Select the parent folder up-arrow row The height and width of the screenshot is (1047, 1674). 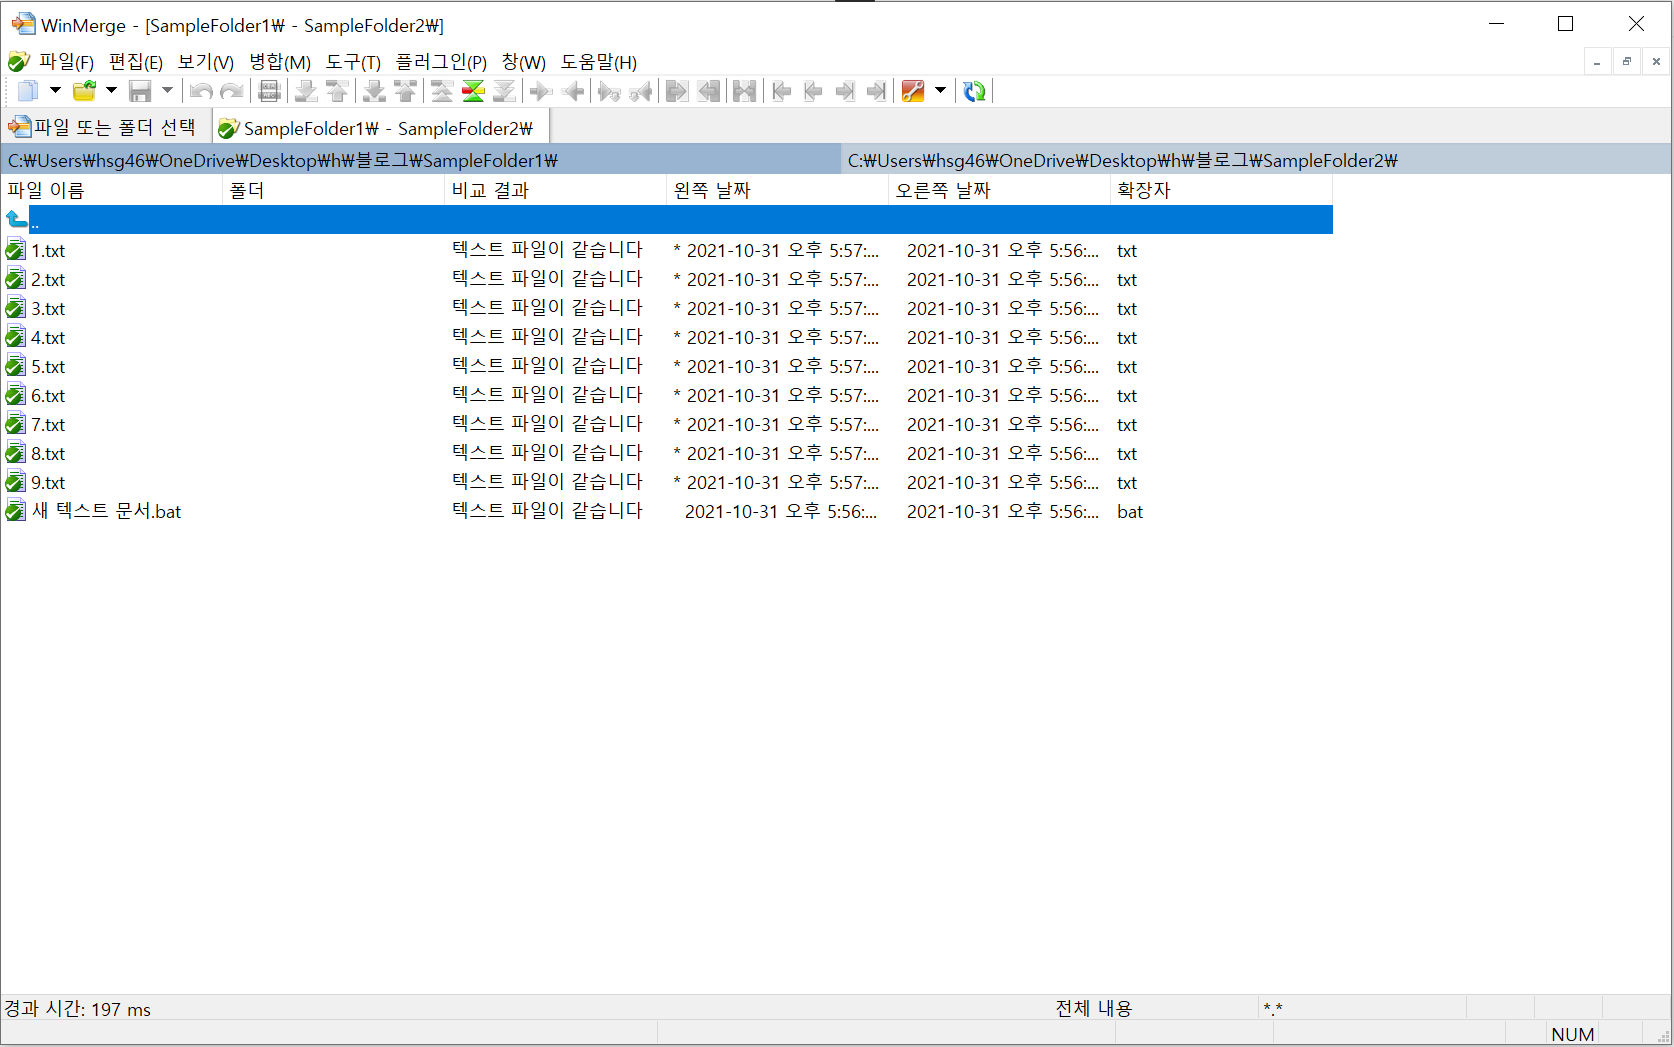(x=667, y=220)
